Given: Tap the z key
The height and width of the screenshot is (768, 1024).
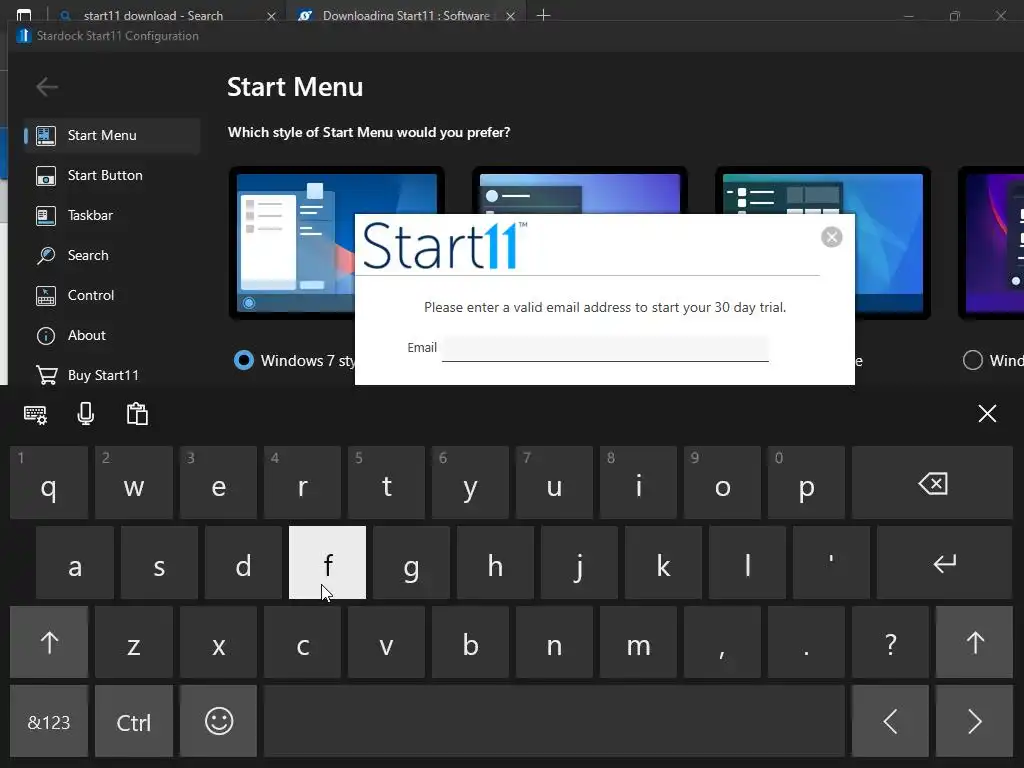Looking at the screenshot, I should [x=134, y=642].
